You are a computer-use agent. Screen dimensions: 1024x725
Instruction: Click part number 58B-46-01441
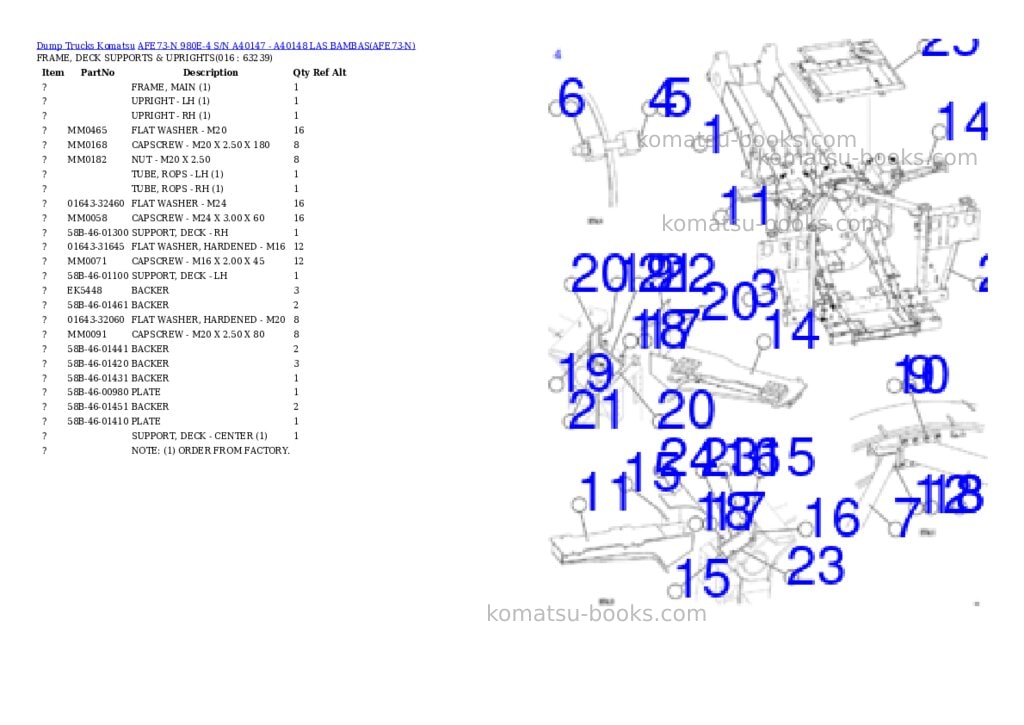(98, 349)
